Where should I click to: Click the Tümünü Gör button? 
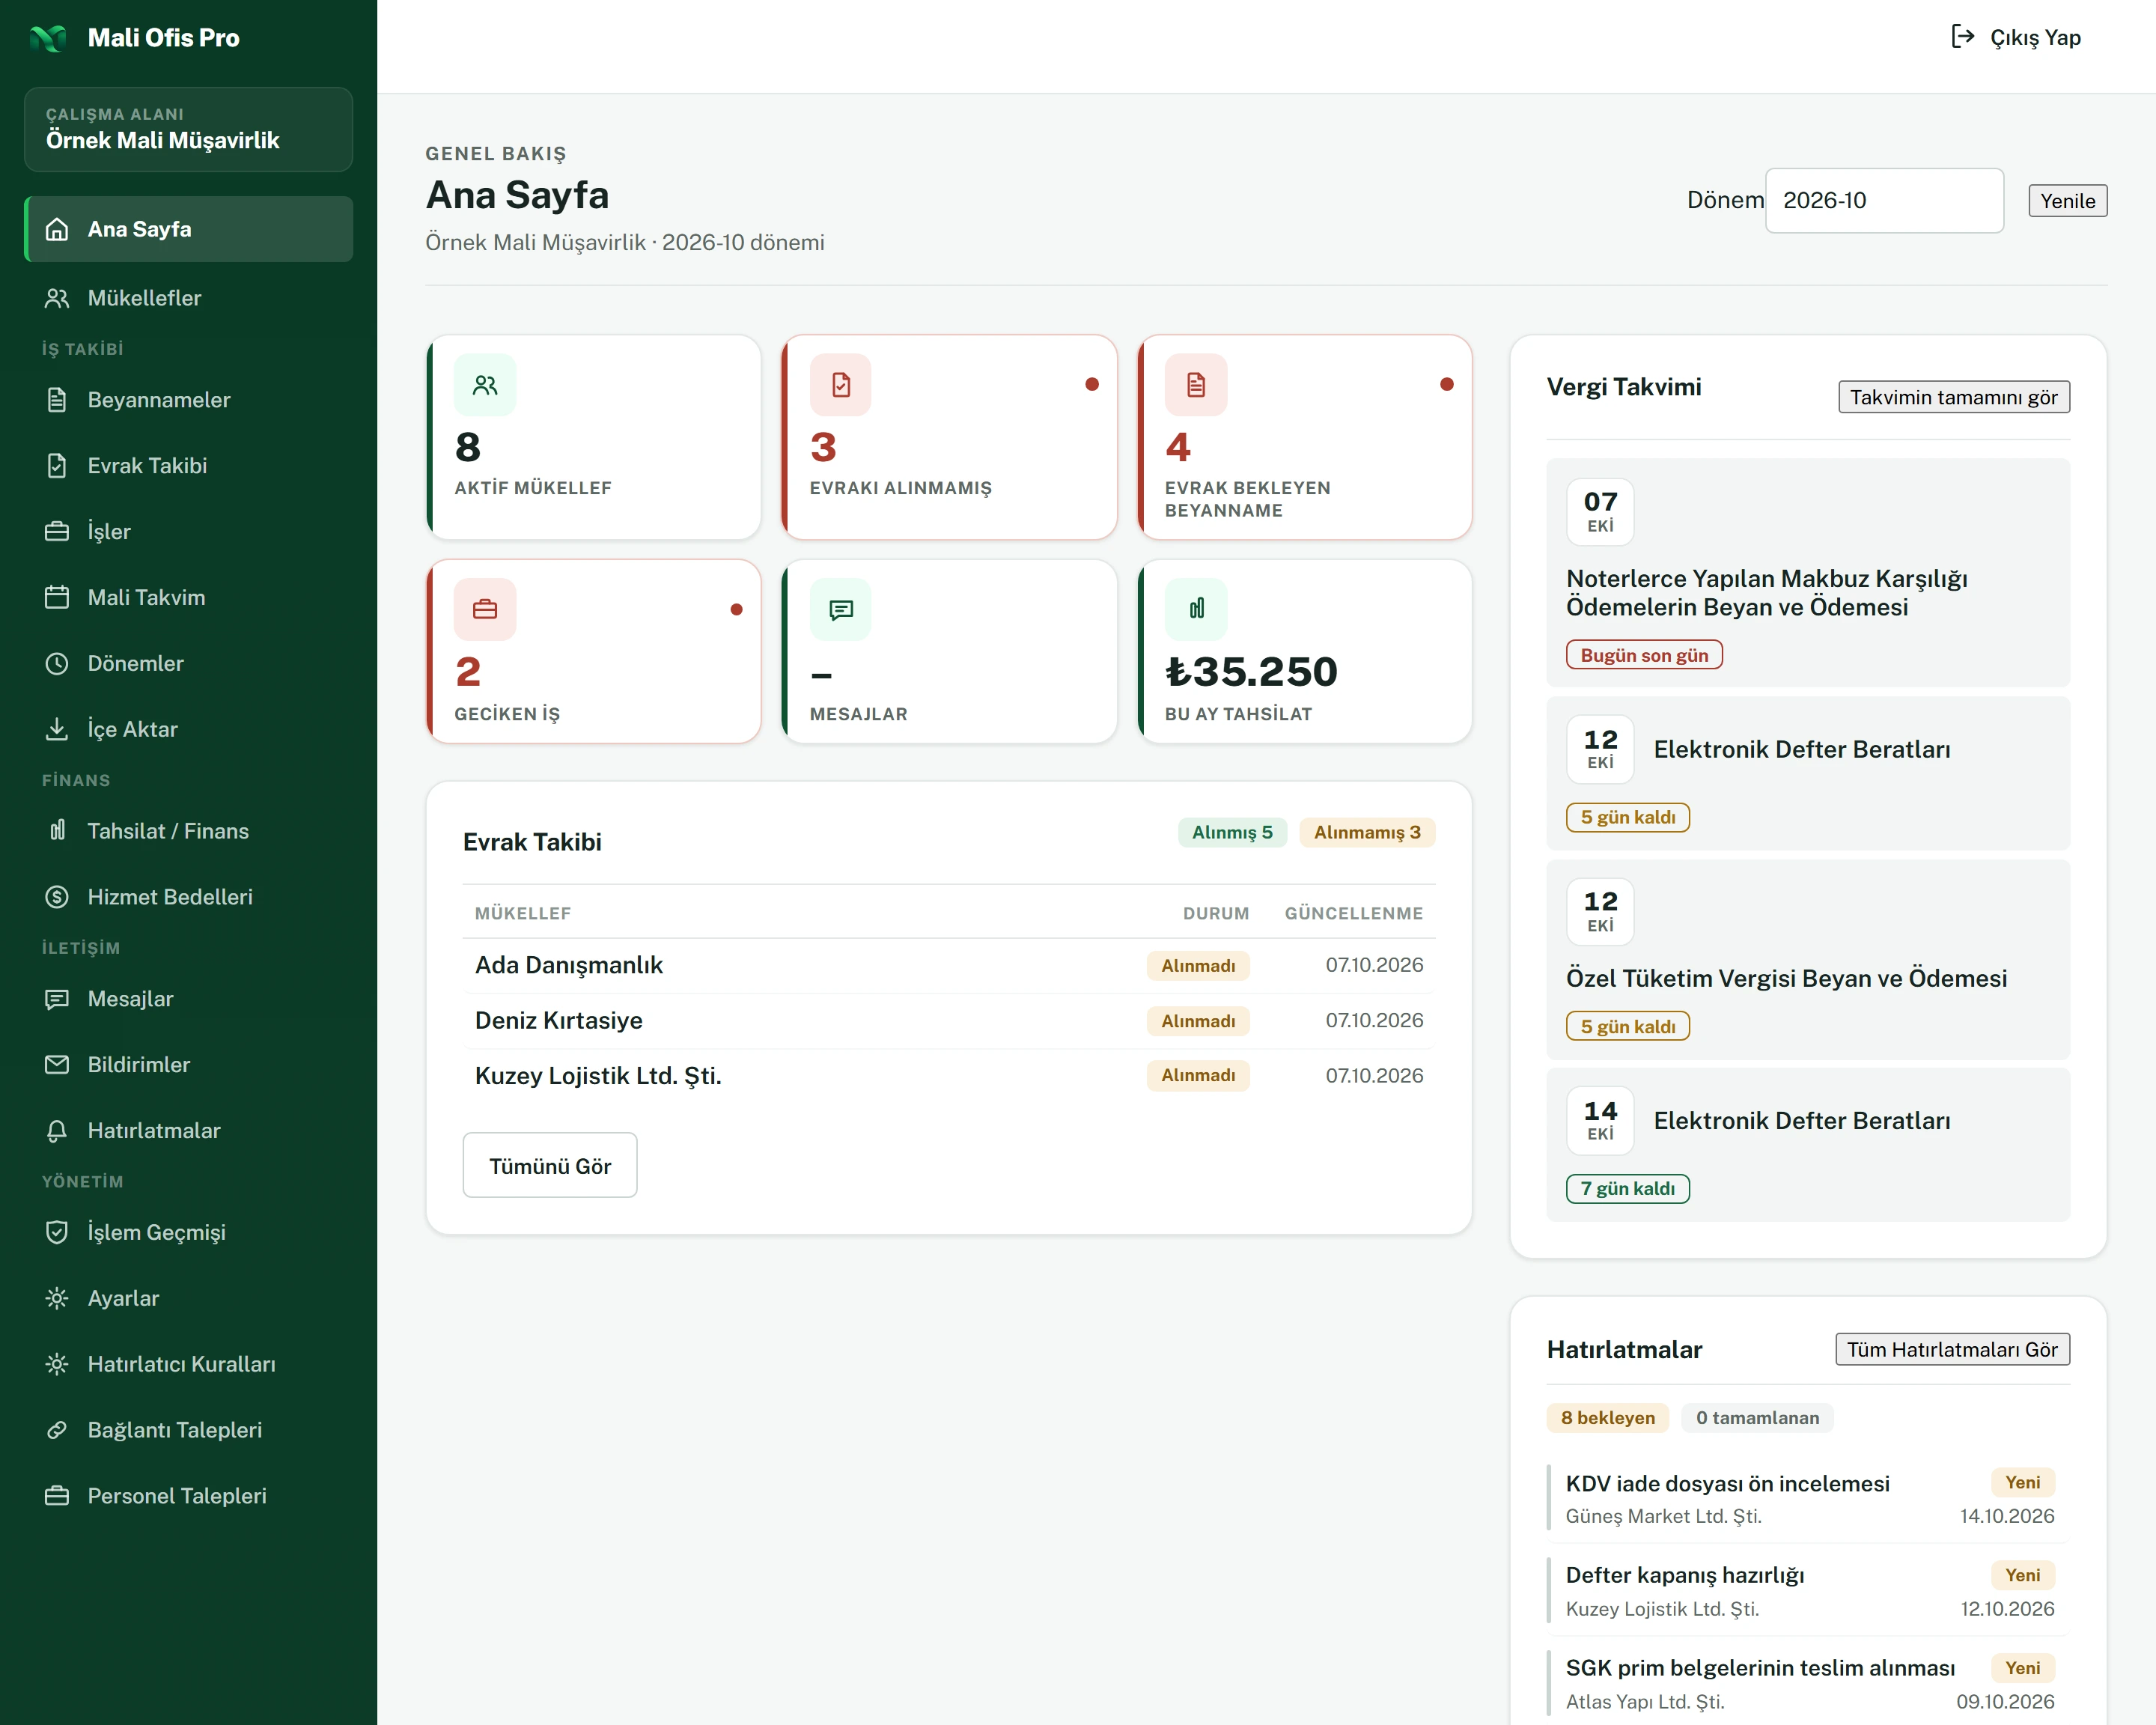550,1165
